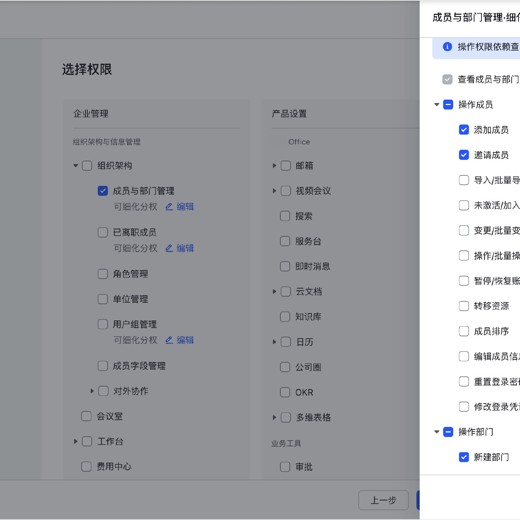Collapse the 组织架构 tree node

76,165
